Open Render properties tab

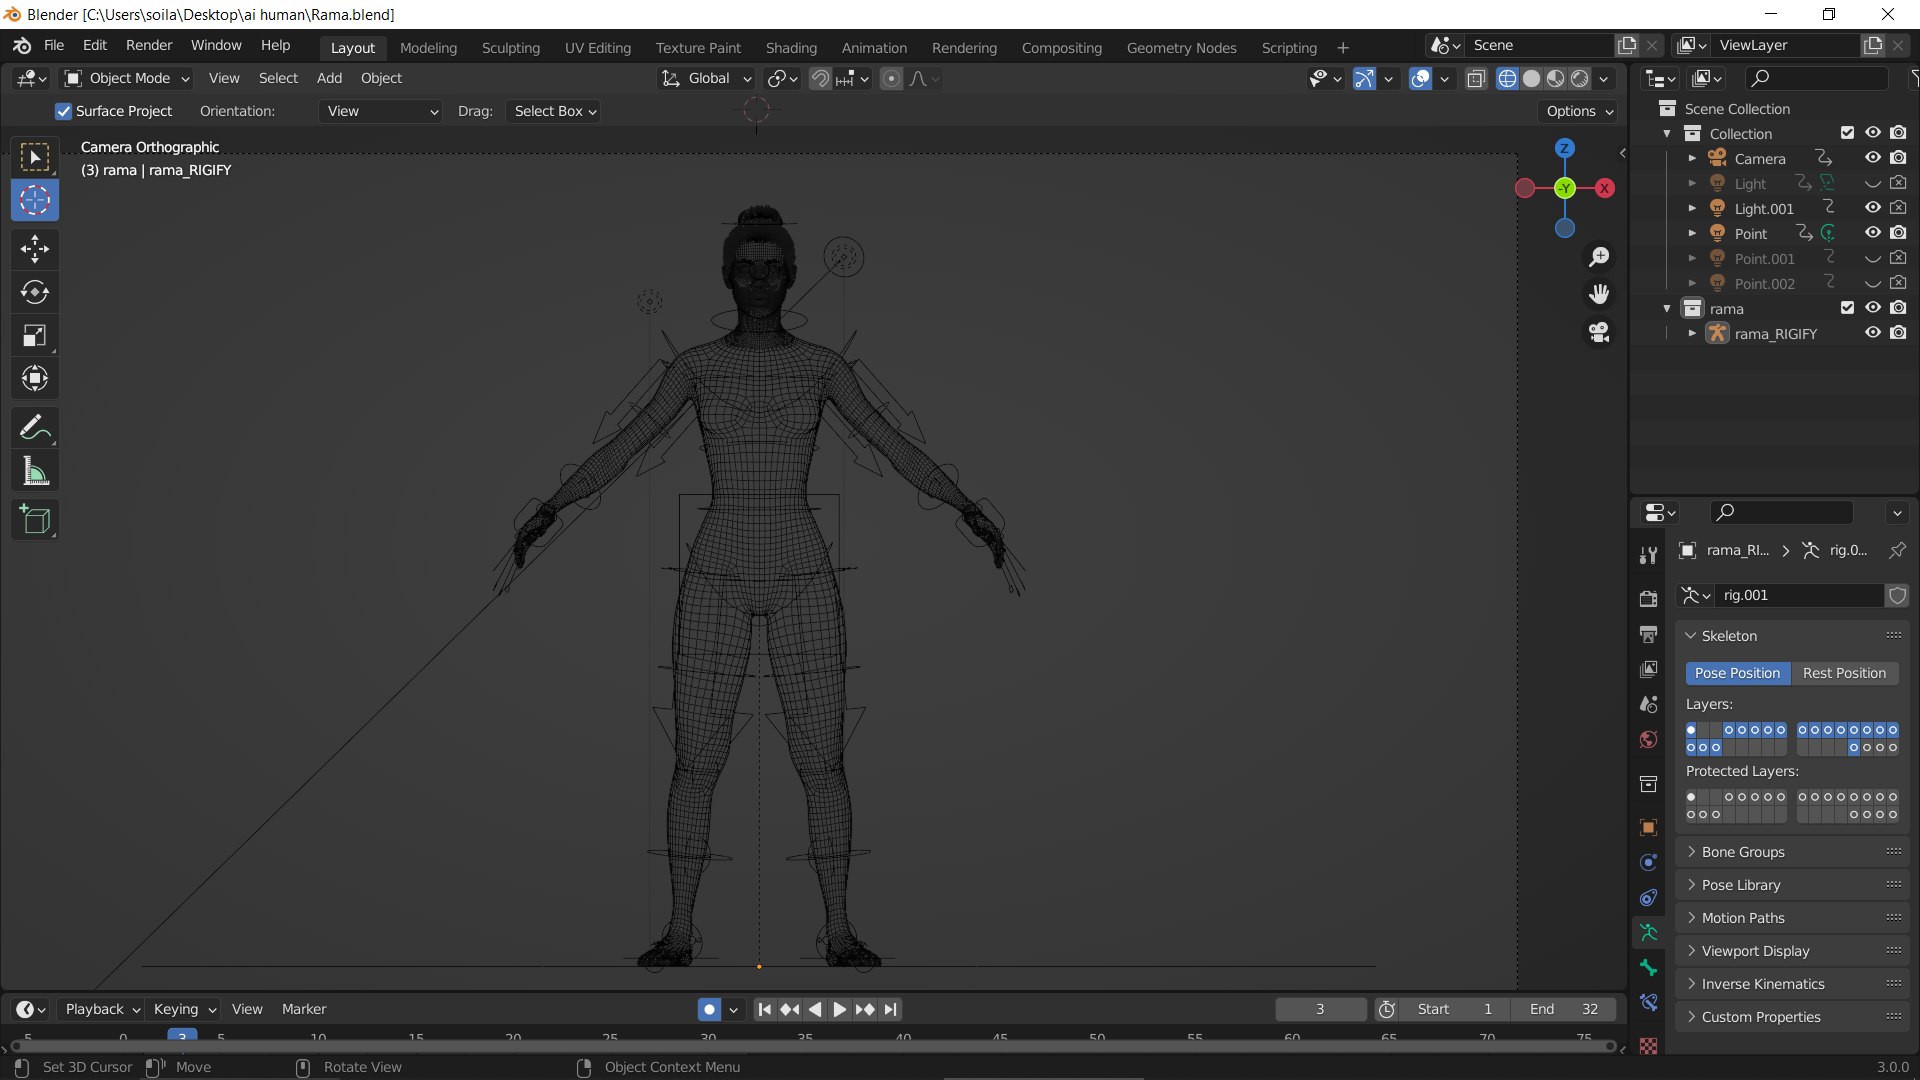coord(1649,598)
